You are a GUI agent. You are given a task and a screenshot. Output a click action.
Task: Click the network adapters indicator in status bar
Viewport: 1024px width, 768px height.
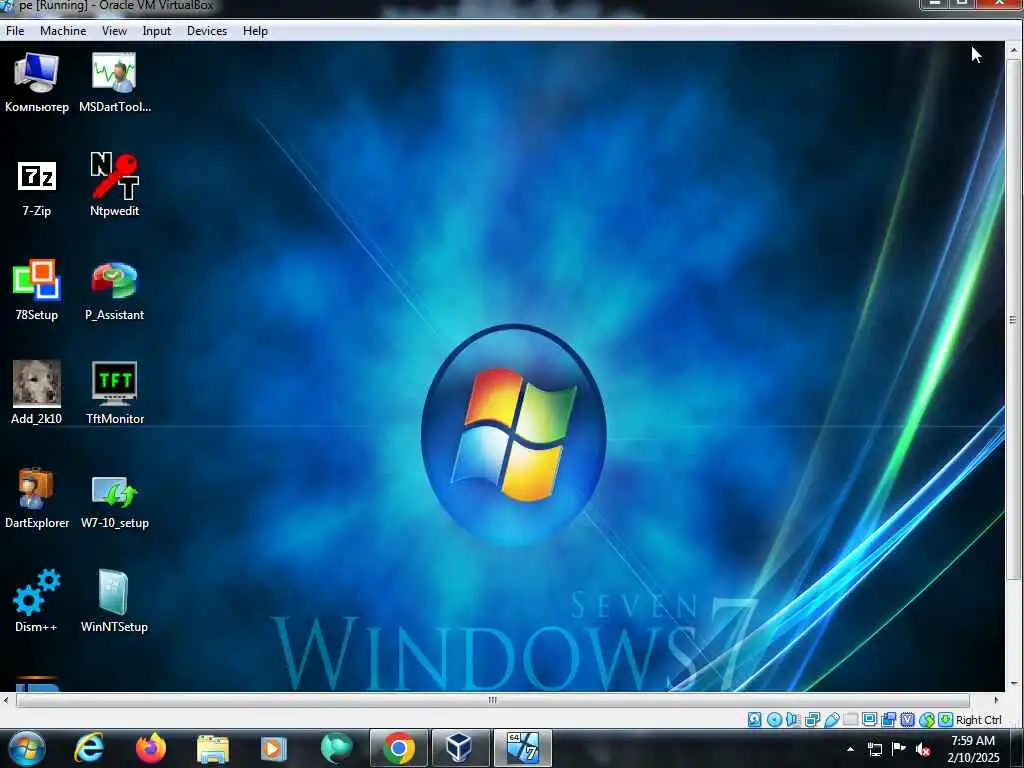(x=812, y=720)
